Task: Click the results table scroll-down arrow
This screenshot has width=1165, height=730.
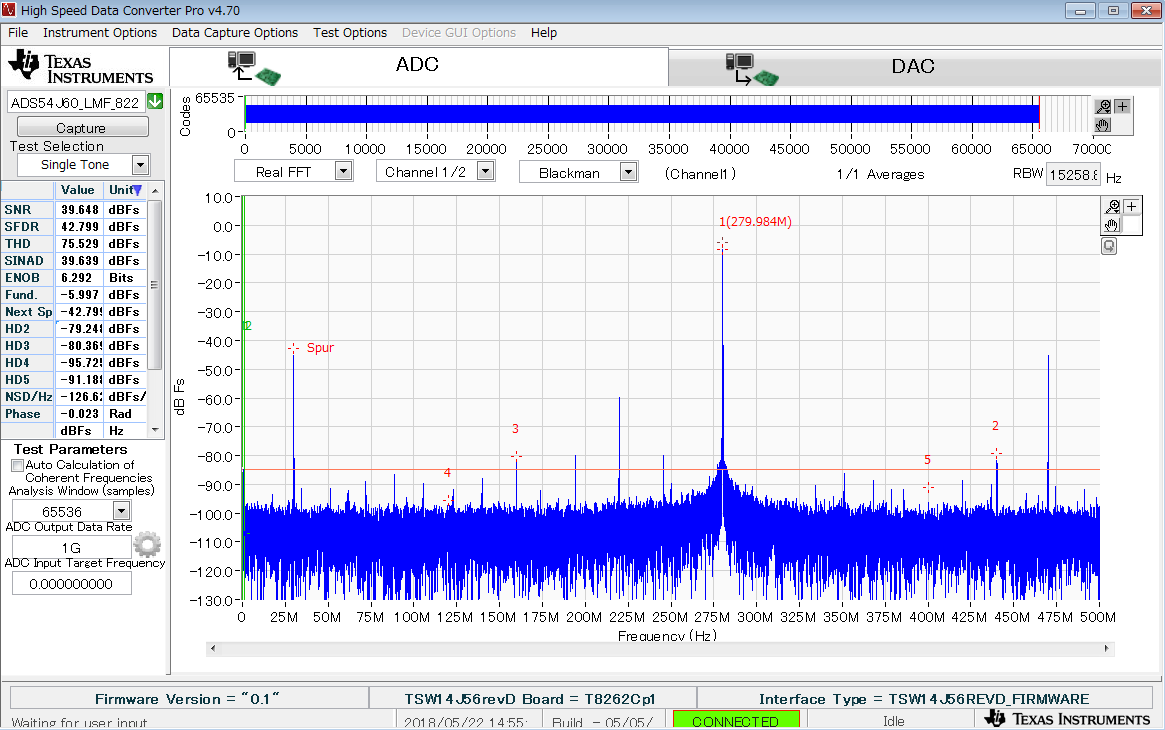Action: [155, 429]
